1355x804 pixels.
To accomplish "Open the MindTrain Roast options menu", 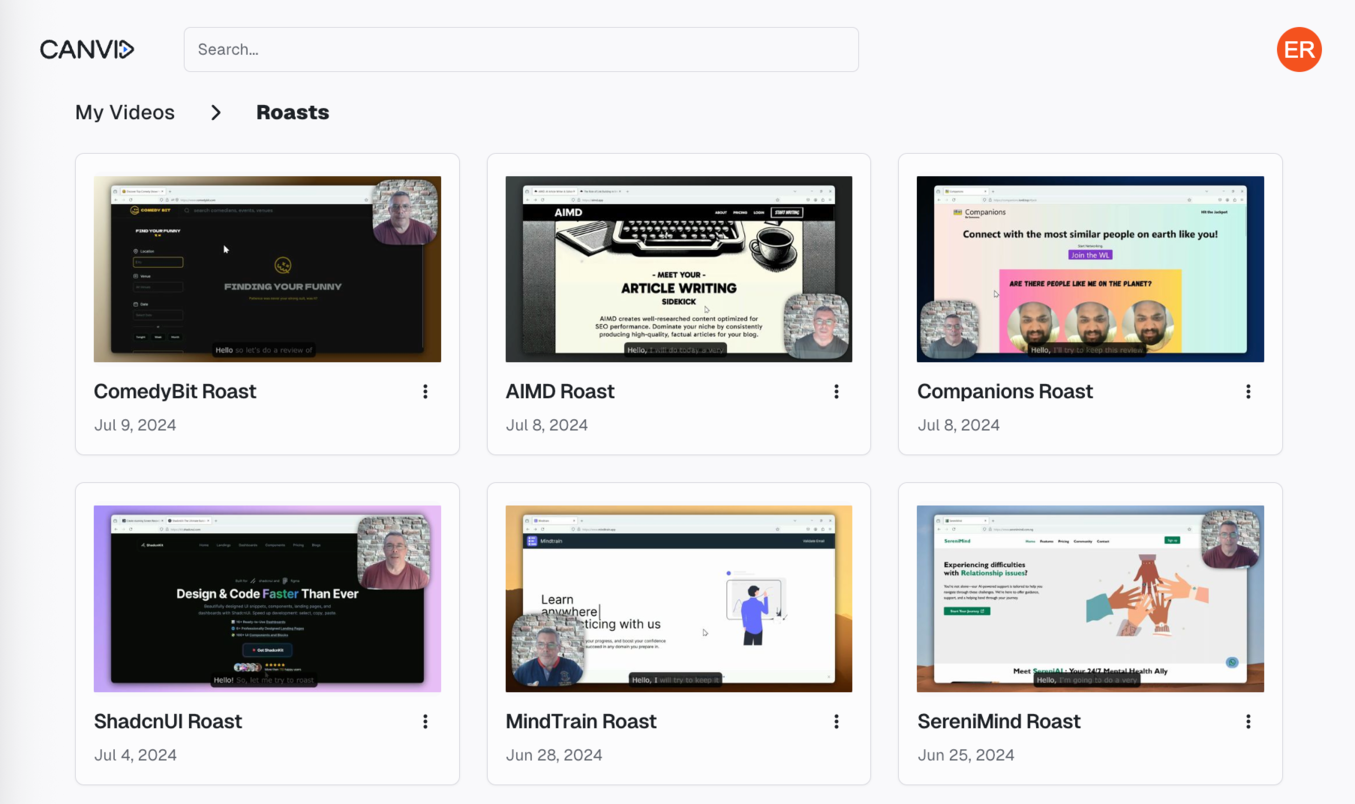I will click(836, 722).
